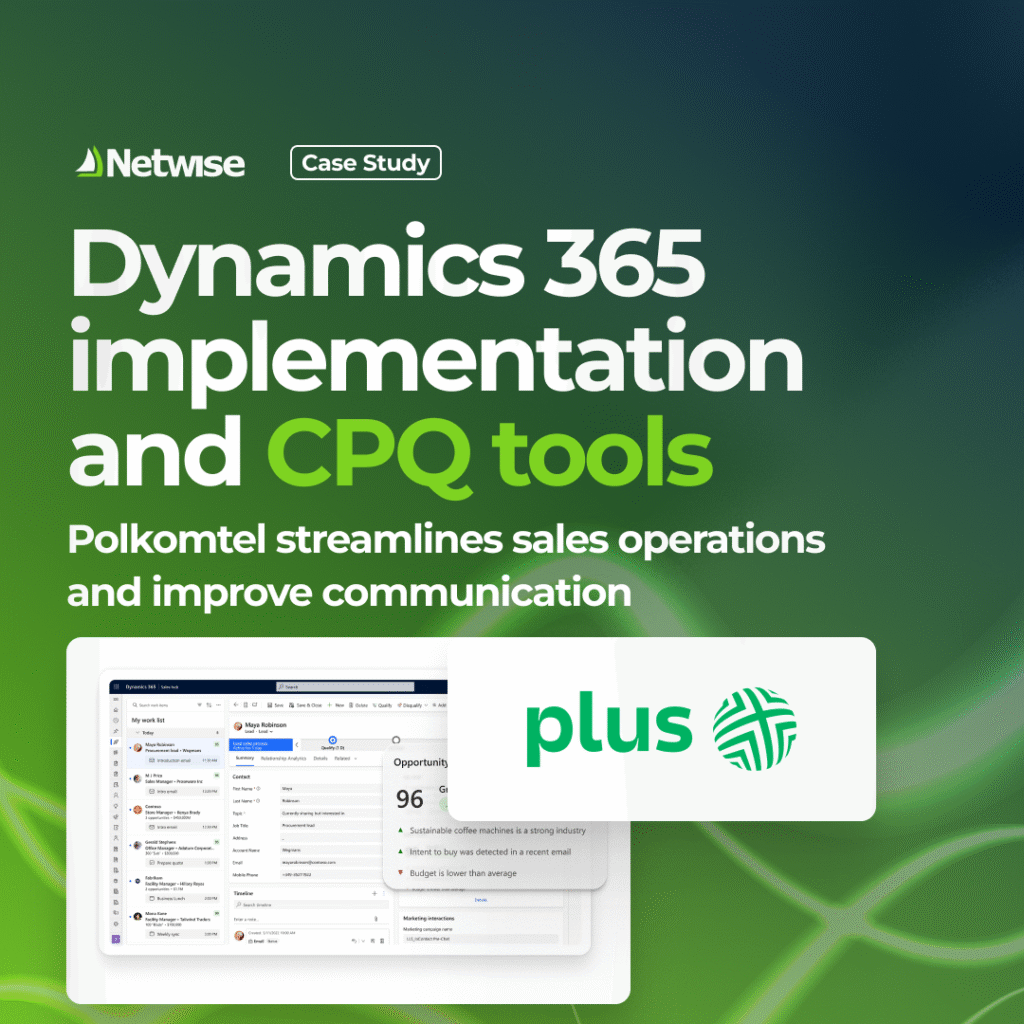The width and height of the screenshot is (1024, 1024).
Task: Click the Save toolbar button
Action: point(275,705)
